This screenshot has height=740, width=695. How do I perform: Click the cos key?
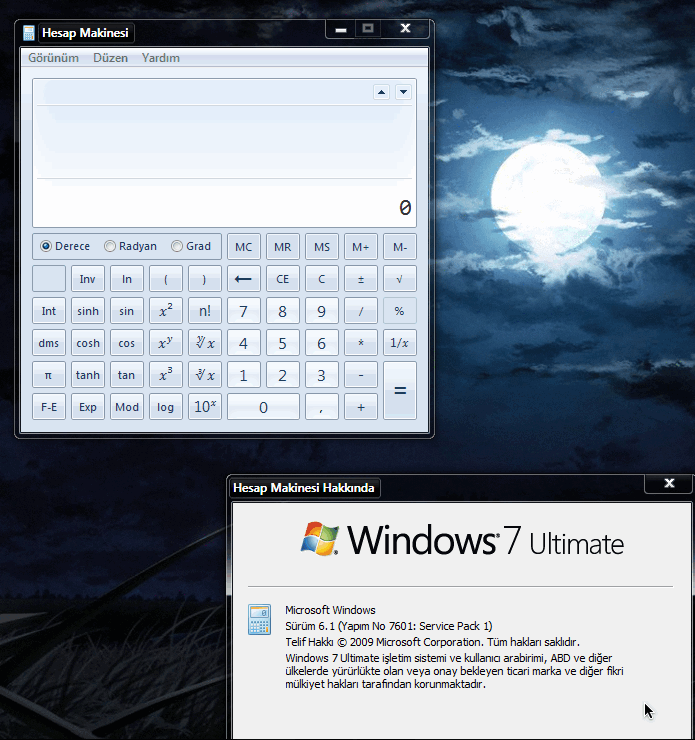coord(127,343)
